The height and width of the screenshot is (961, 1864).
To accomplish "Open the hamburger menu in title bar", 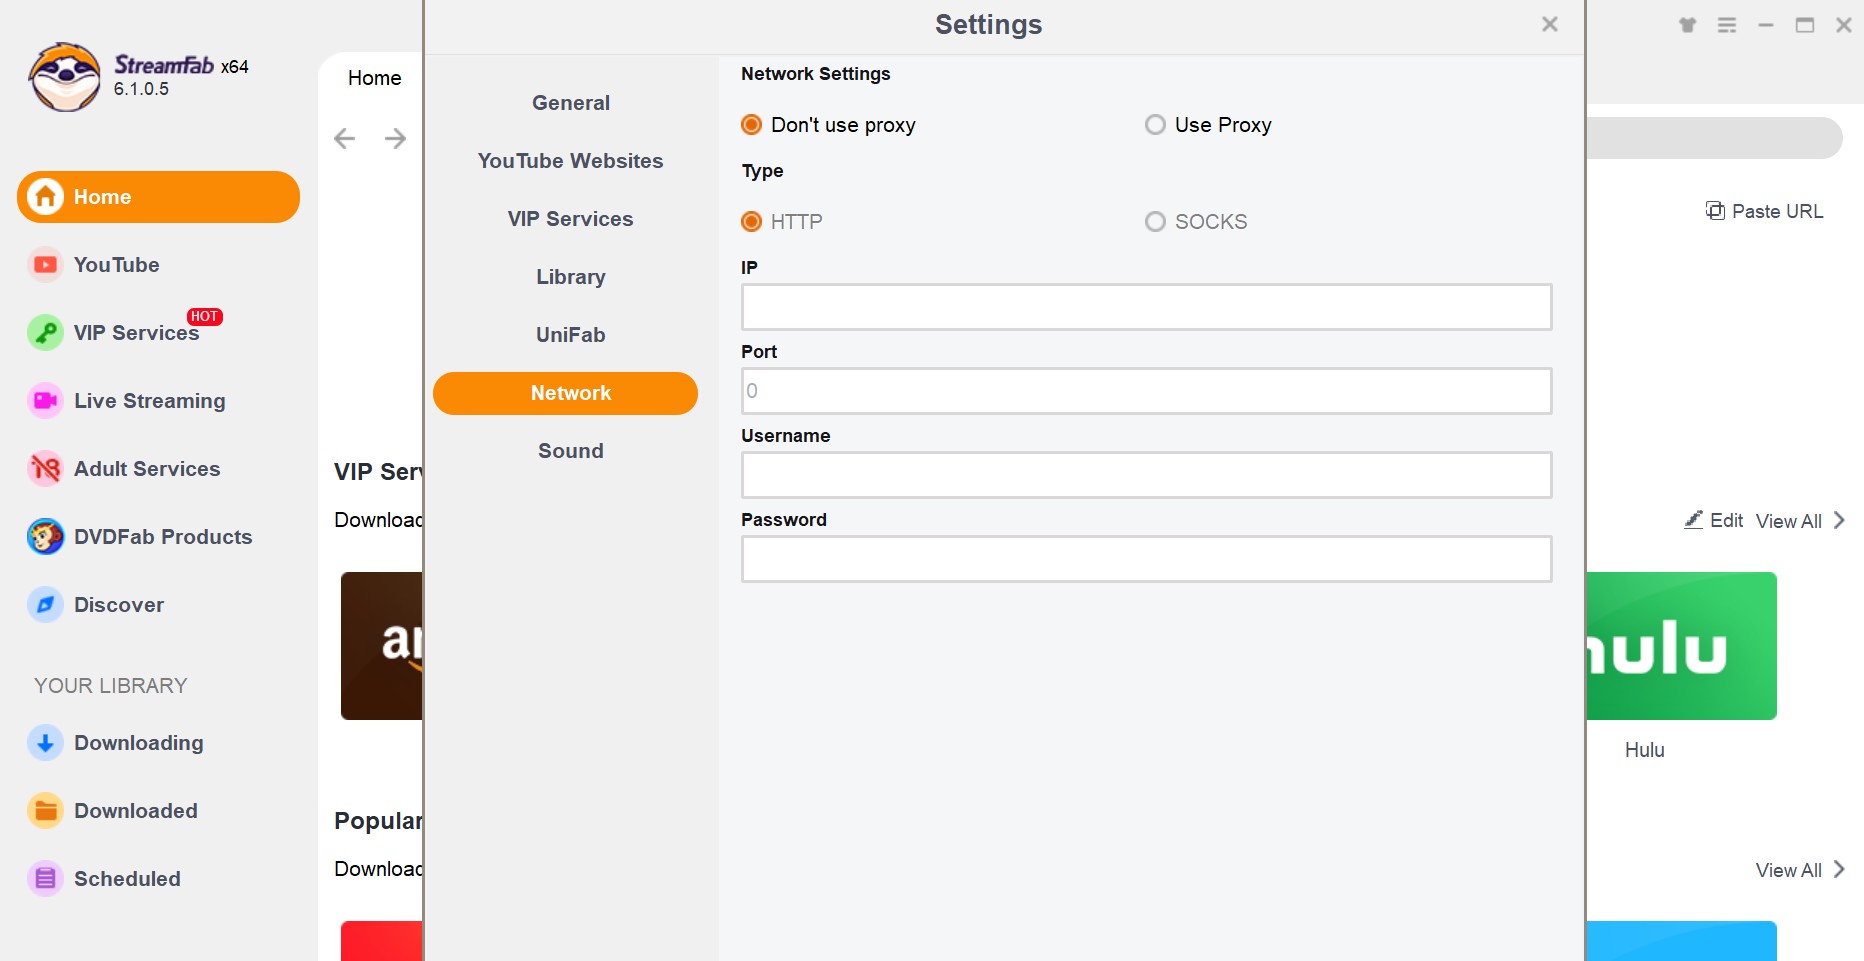I will [x=1727, y=25].
